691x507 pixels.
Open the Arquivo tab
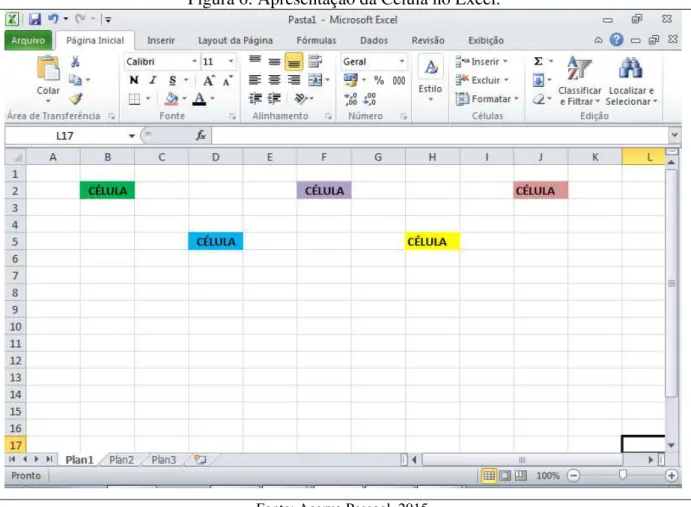28,40
